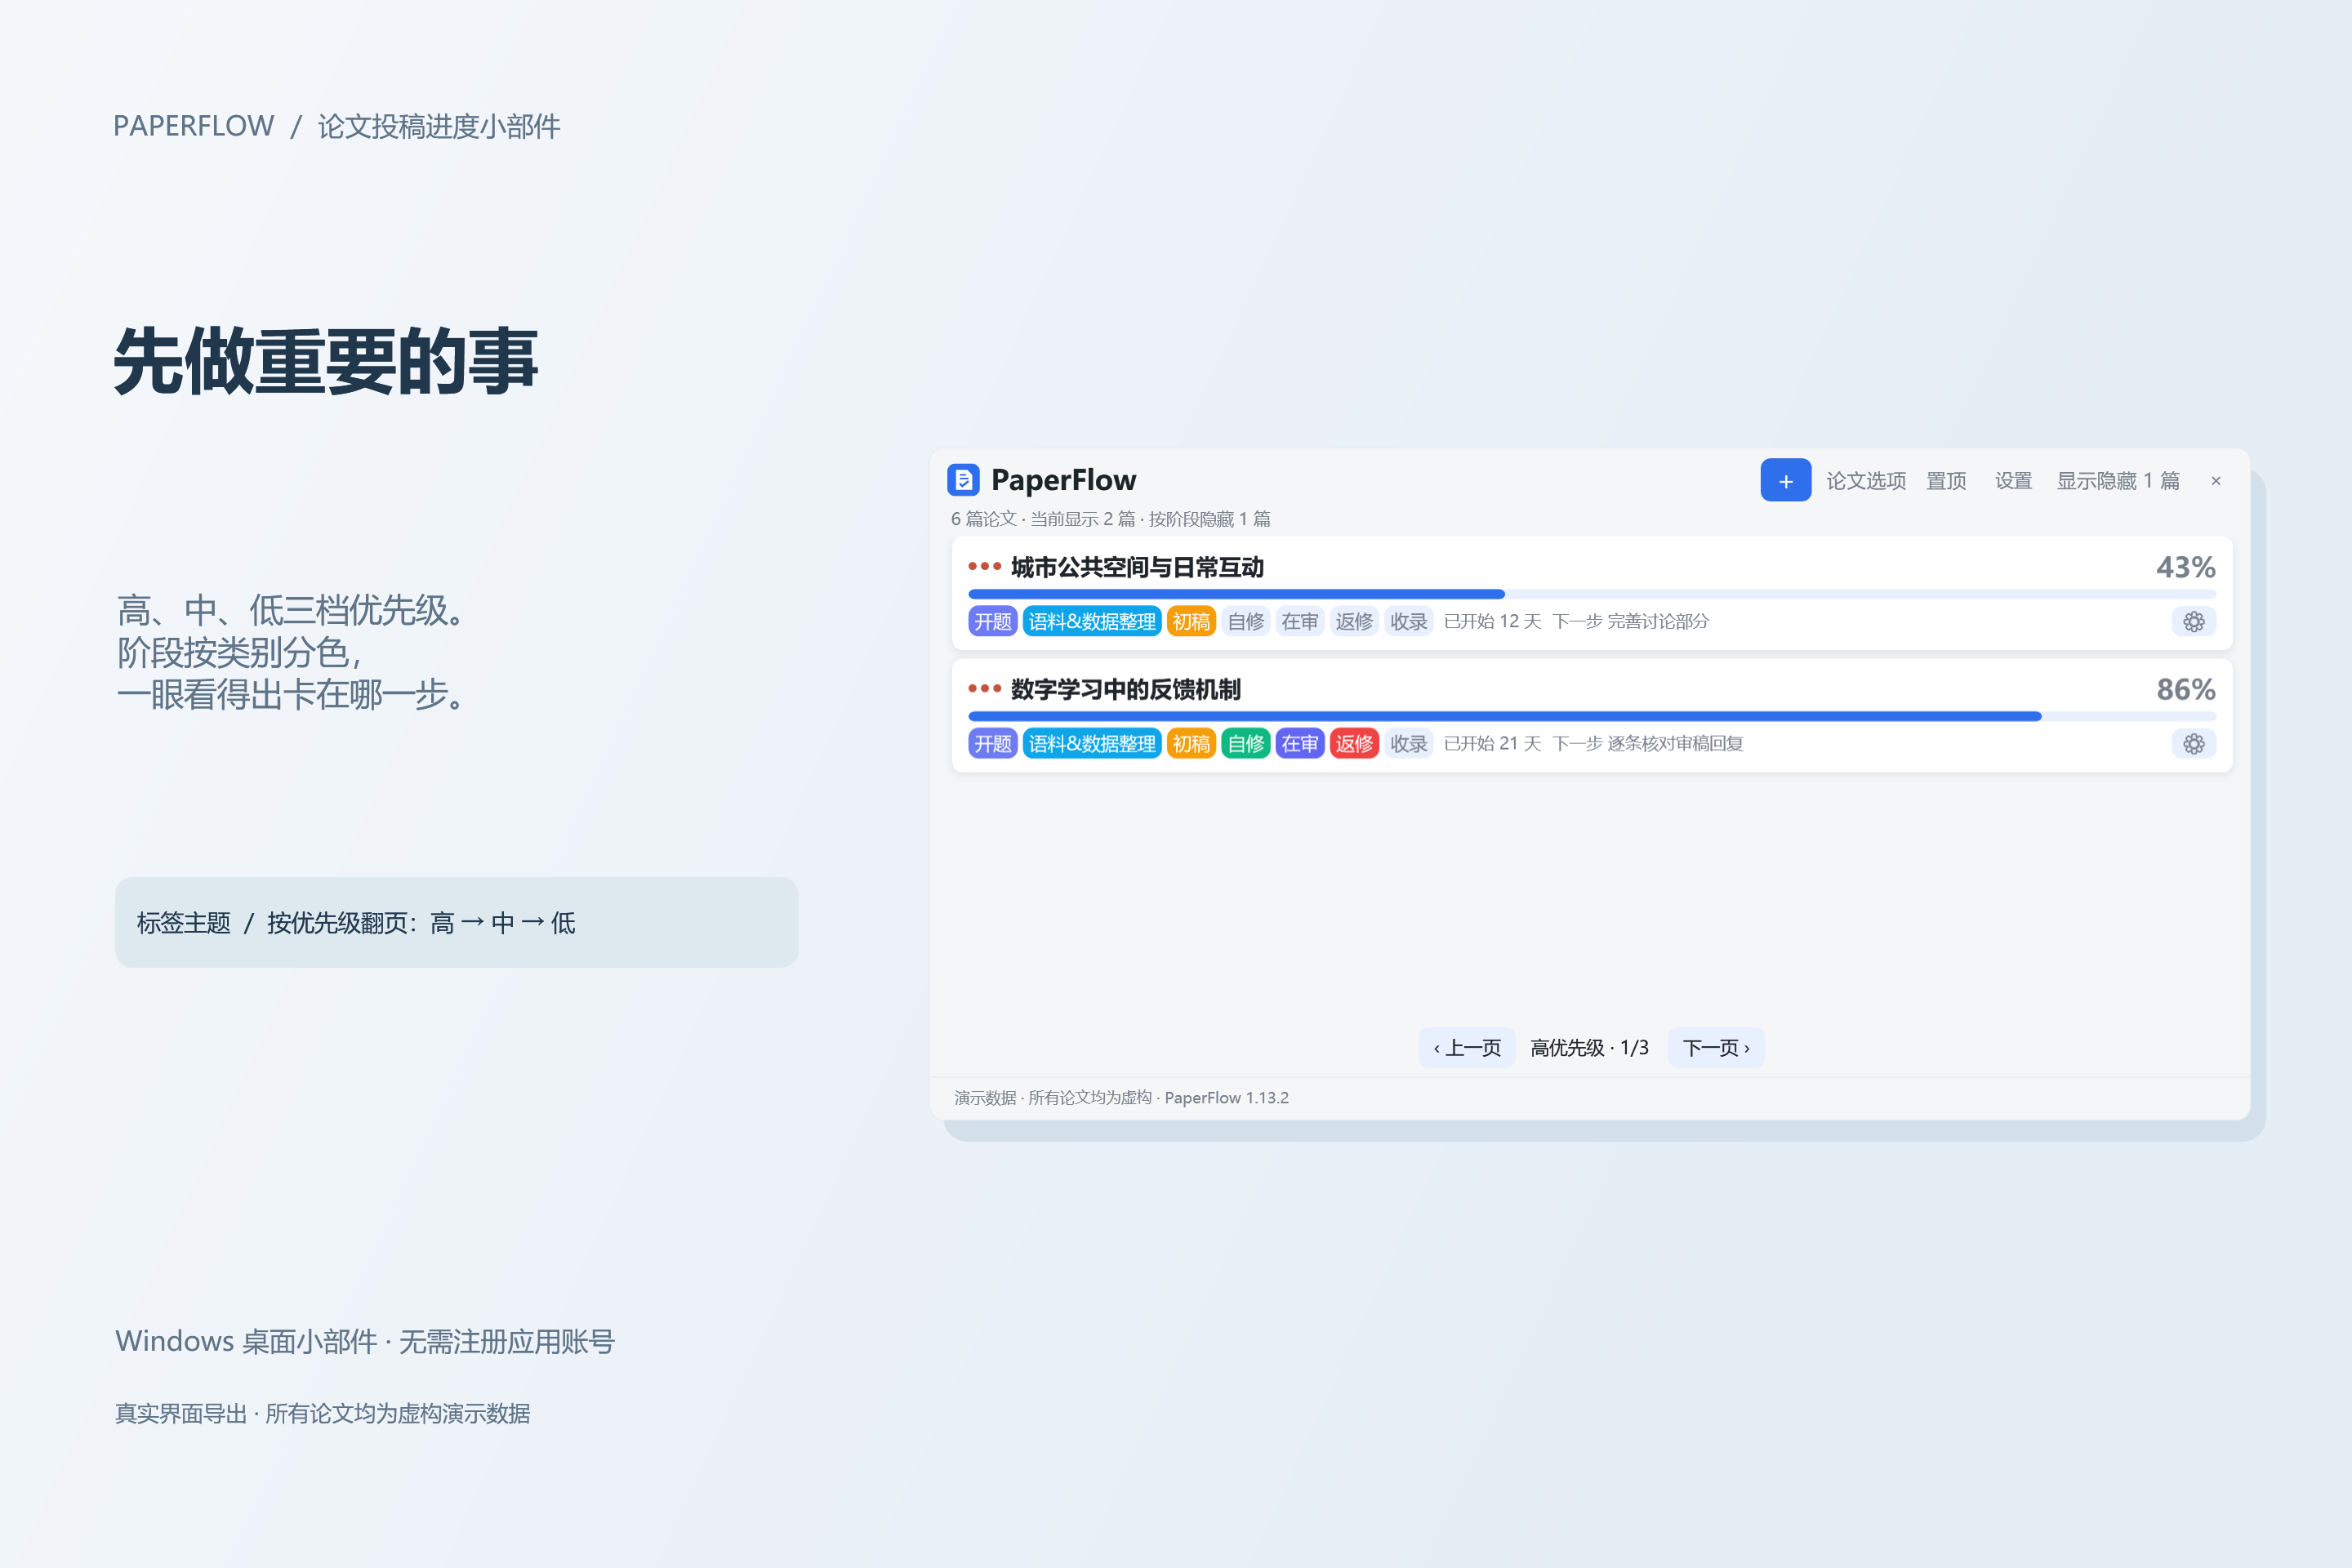Screen dimensions: 2352x1568
Task: Select 在审 stage in 数字学习 card
Action: click(x=1300, y=744)
